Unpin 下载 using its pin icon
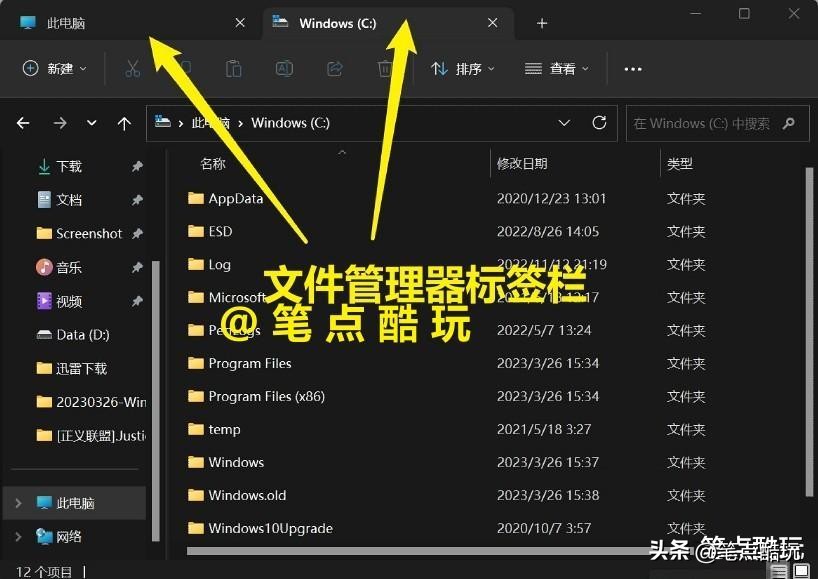818x579 pixels. [x=137, y=165]
